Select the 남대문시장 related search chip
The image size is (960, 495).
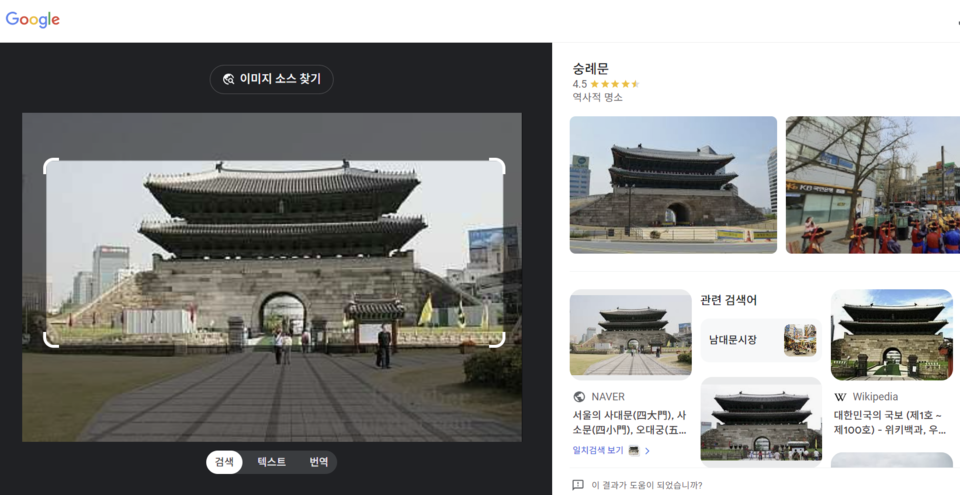tap(760, 340)
